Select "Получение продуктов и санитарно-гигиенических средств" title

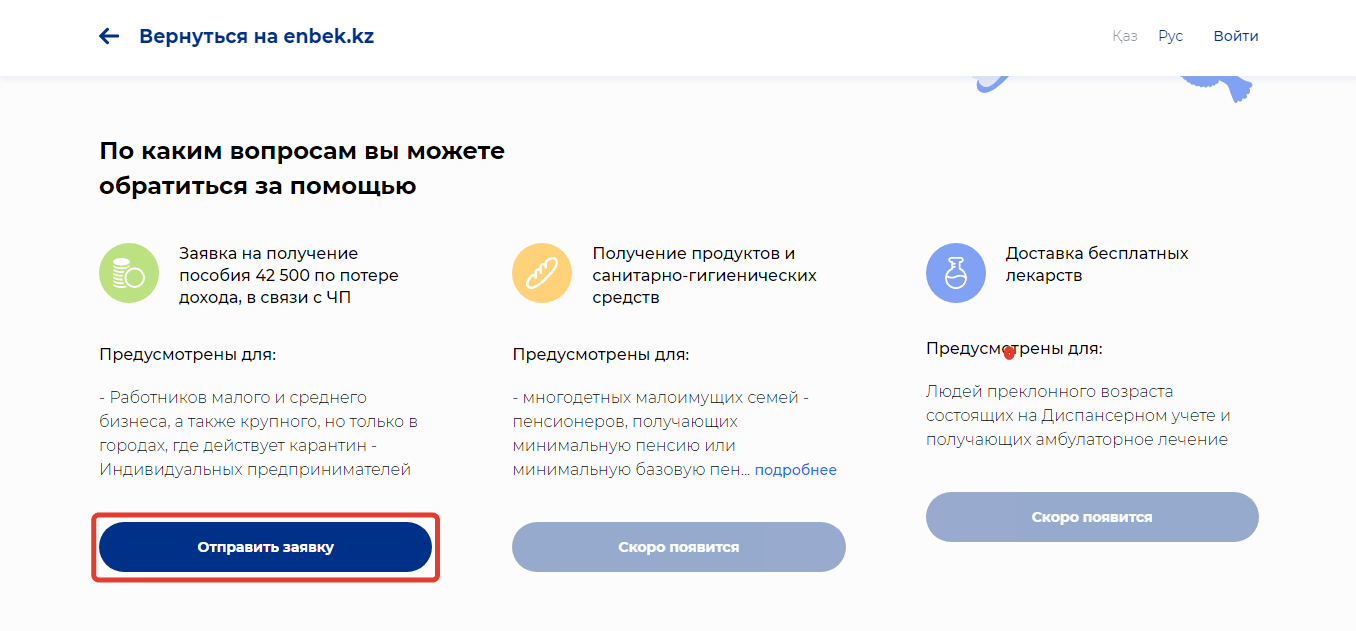coord(704,275)
